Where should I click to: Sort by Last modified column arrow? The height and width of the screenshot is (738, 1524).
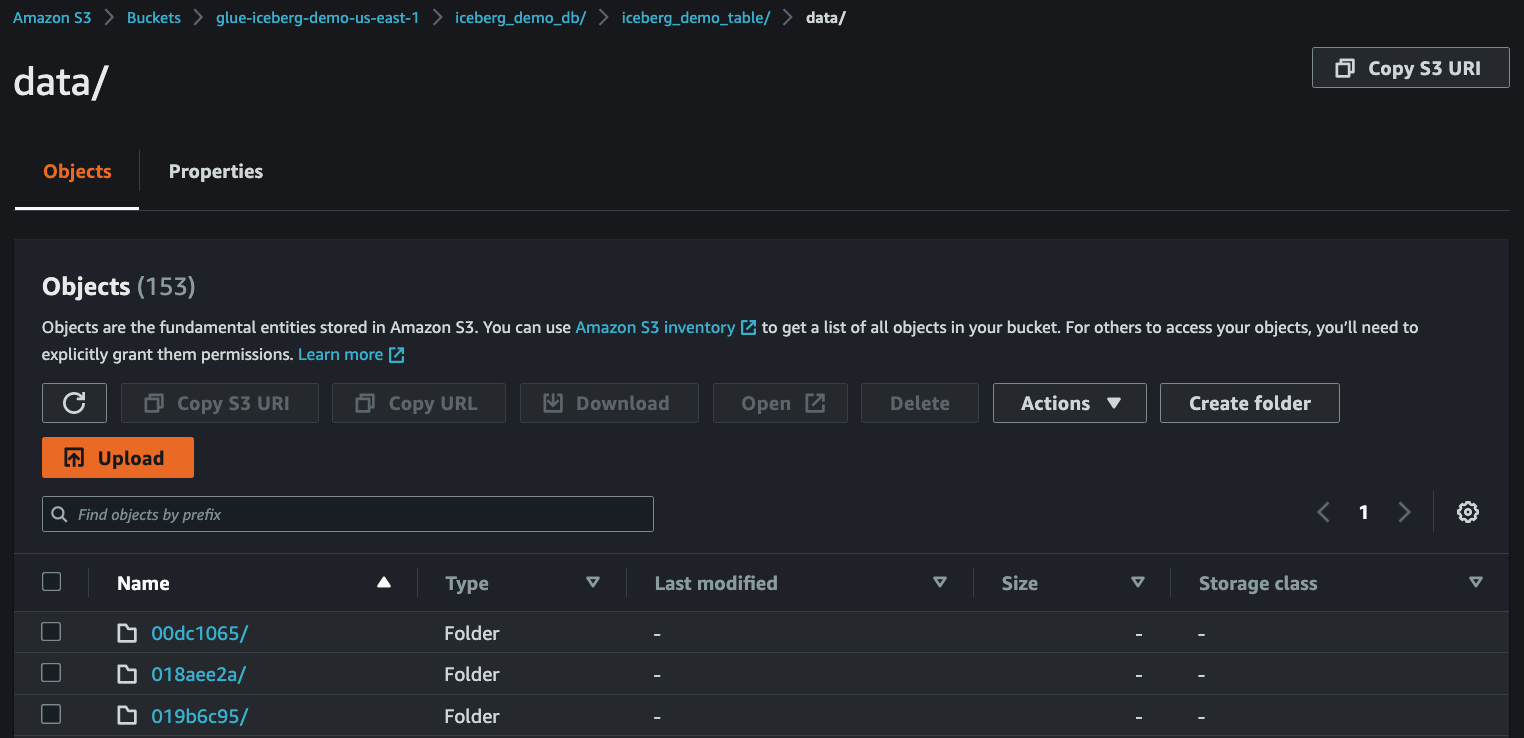pos(939,582)
